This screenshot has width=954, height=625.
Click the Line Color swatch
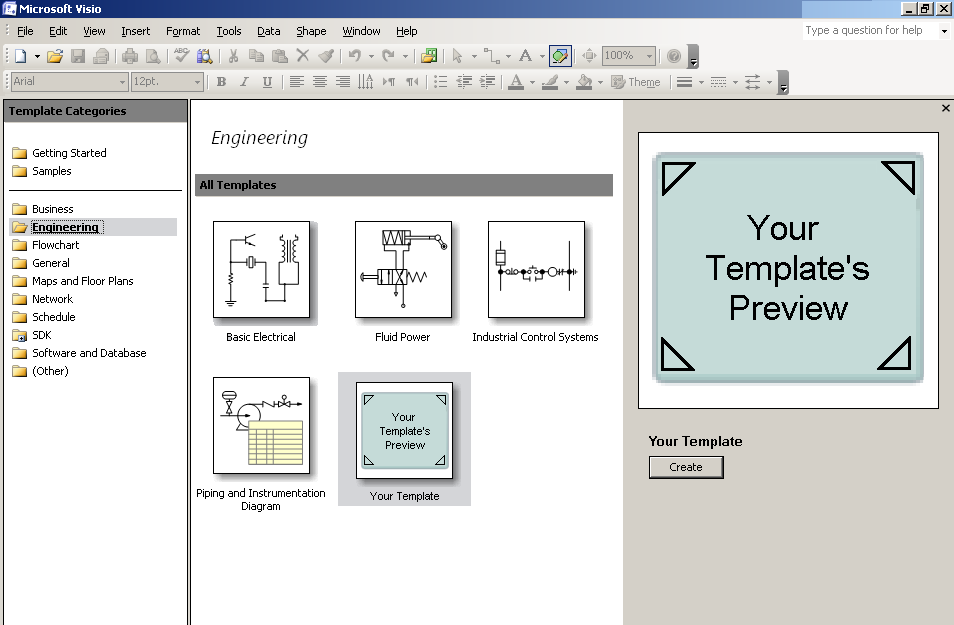click(x=550, y=82)
